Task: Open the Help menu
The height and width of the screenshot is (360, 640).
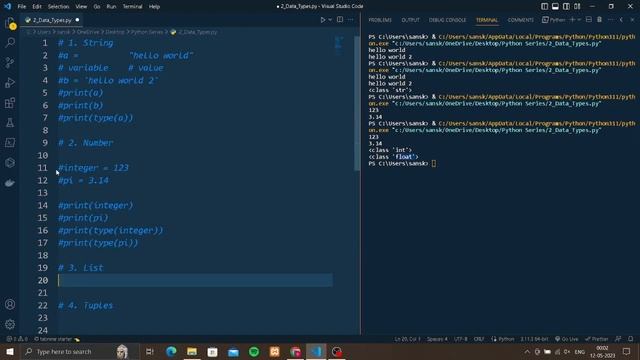Action: [154, 7]
